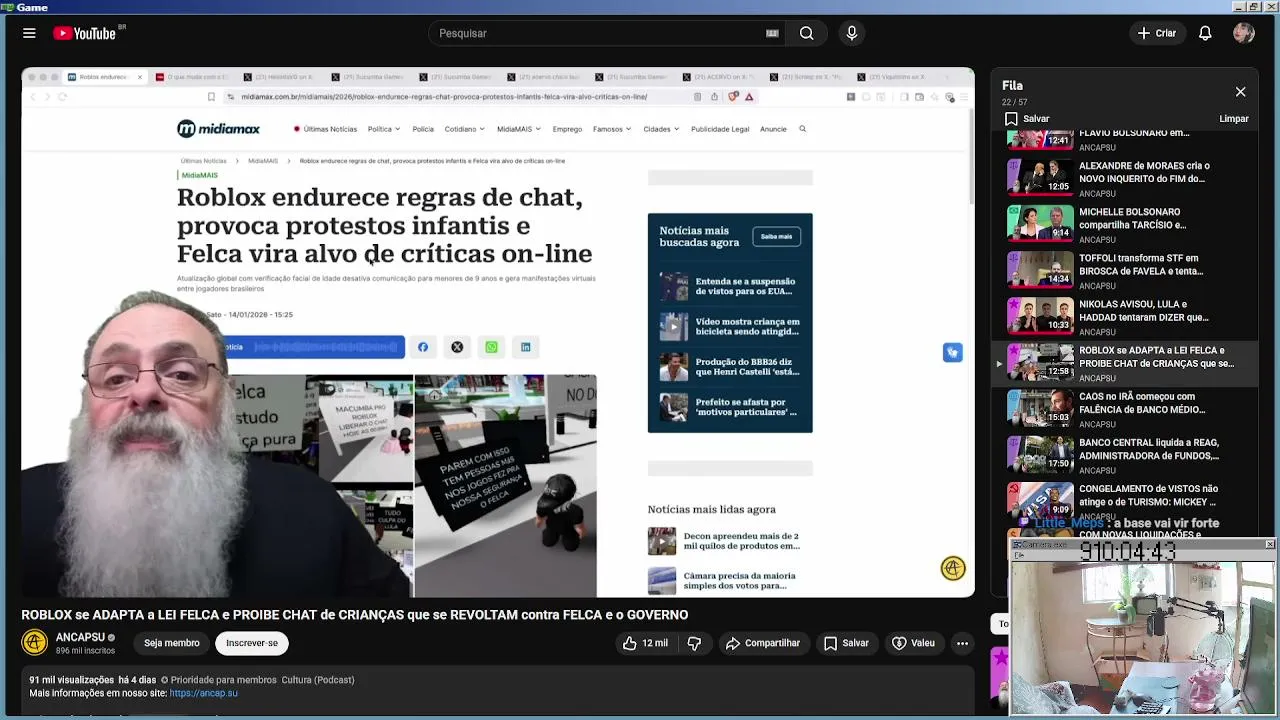The image size is (1280, 720).
Task: Open the Criar create menu
Action: coord(1157,33)
